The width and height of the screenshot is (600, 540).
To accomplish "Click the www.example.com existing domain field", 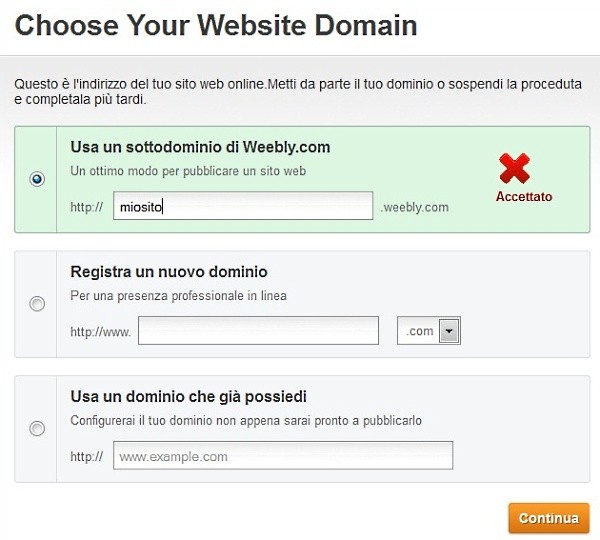I will (283, 456).
